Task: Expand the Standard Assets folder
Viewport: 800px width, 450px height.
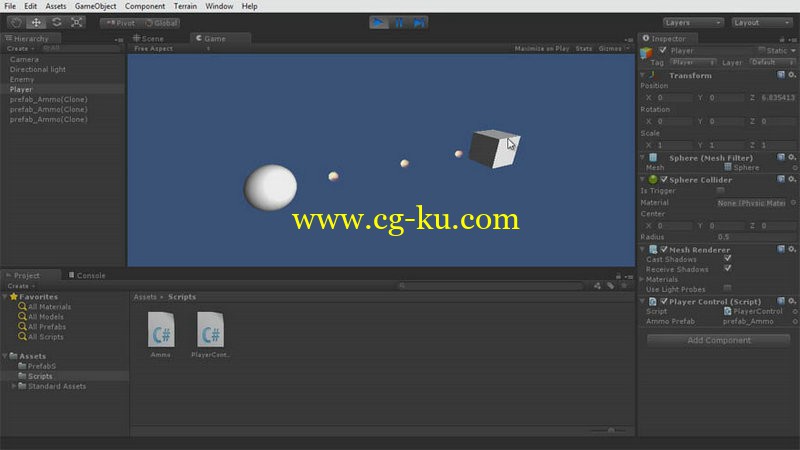Action: (x=13, y=386)
